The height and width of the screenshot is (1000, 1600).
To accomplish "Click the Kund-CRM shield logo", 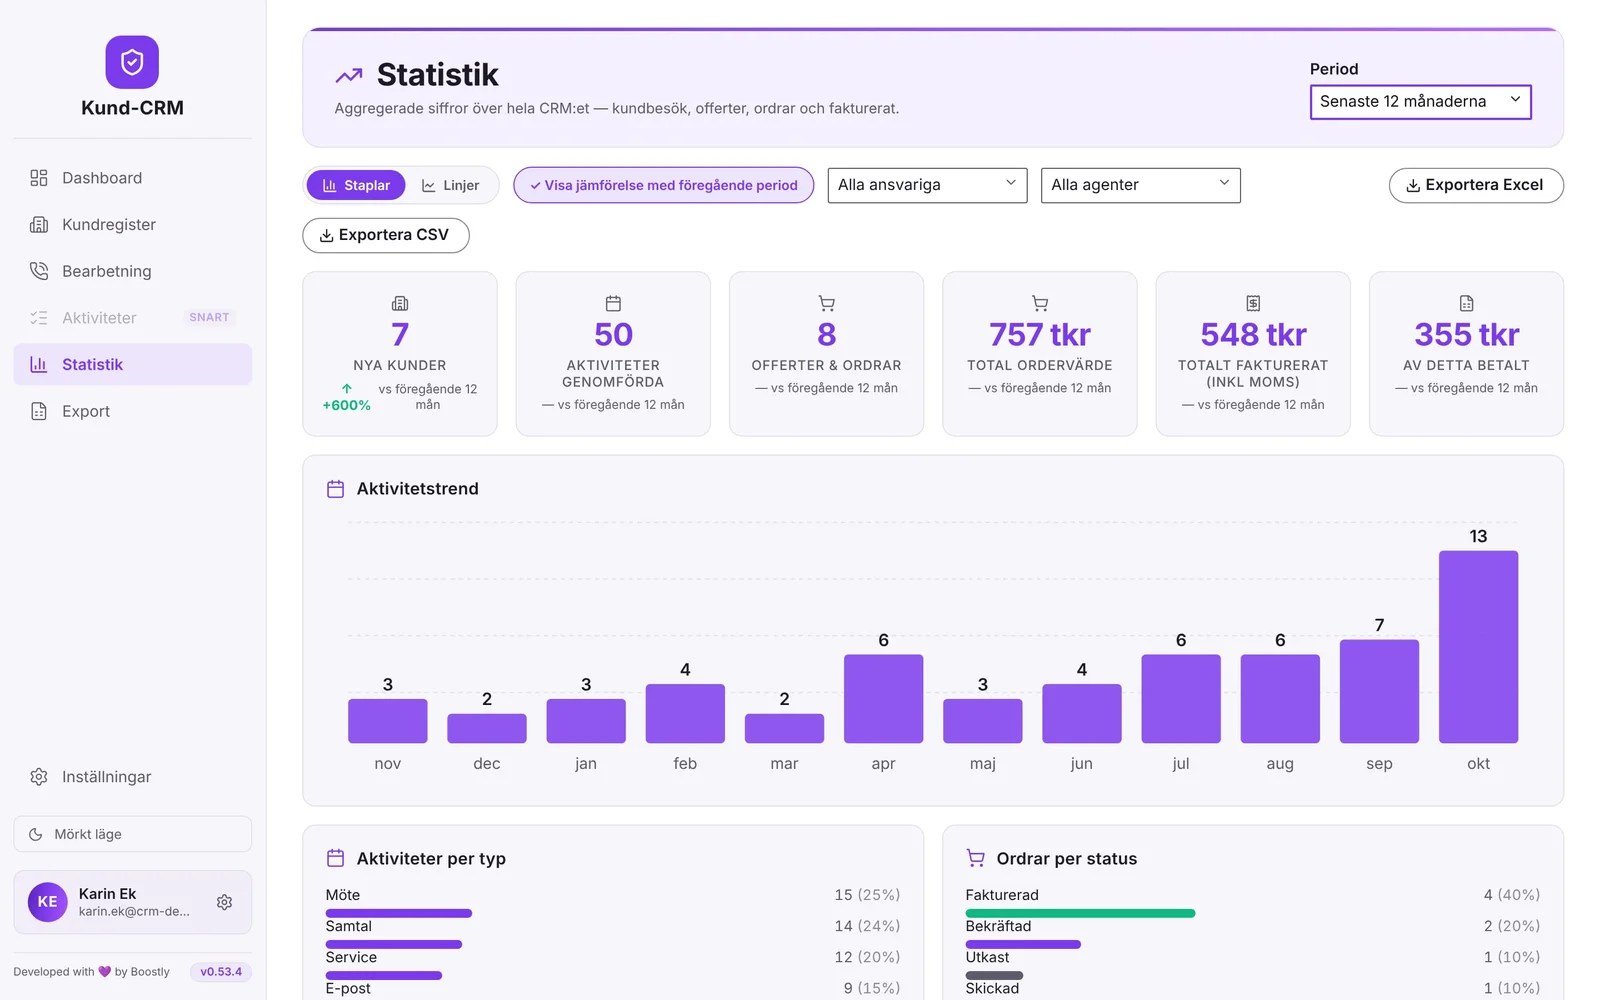I will 132,62.
